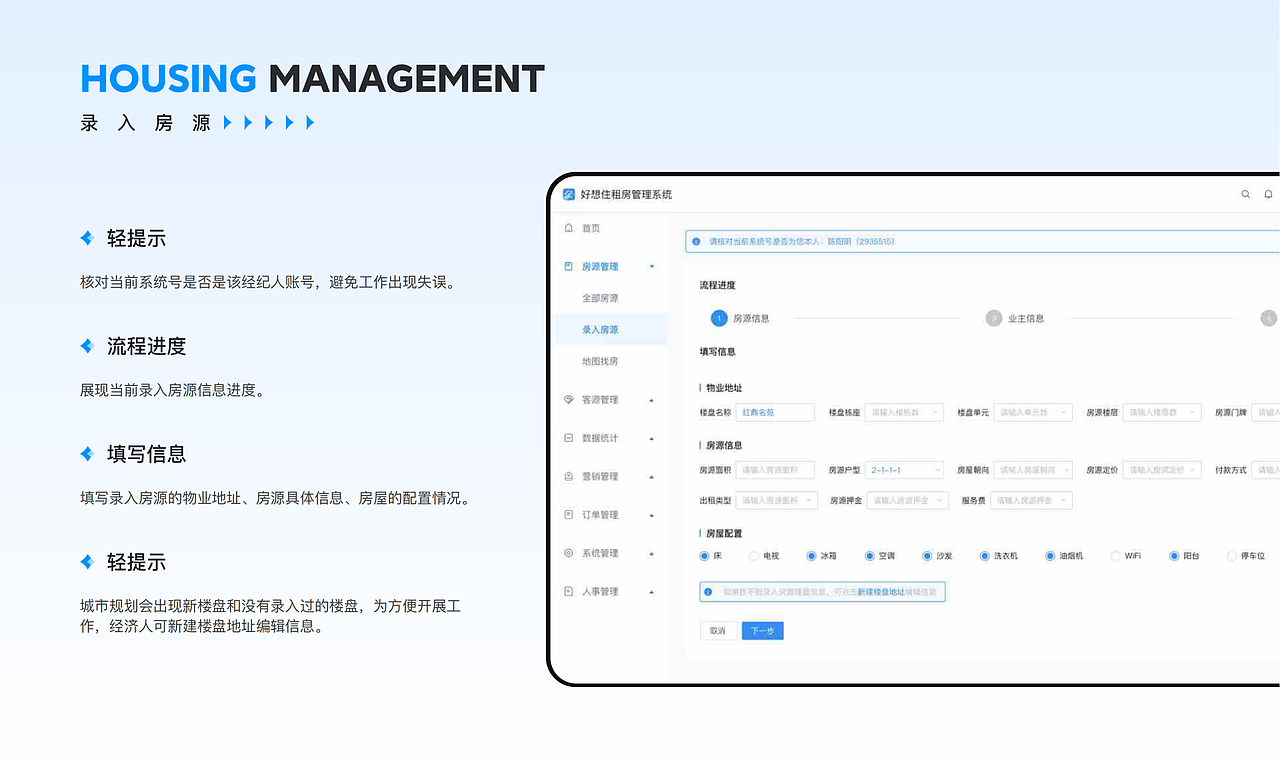Click the 付款方式 input field

[1266, 470]
